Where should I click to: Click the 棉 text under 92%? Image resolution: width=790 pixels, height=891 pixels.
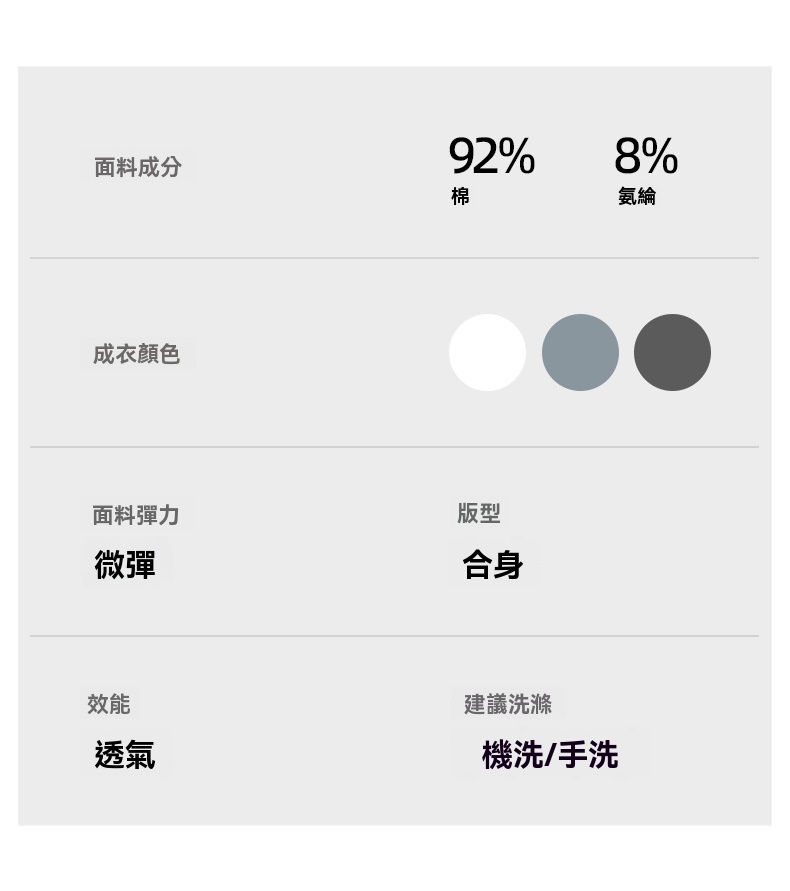[460, 197]
